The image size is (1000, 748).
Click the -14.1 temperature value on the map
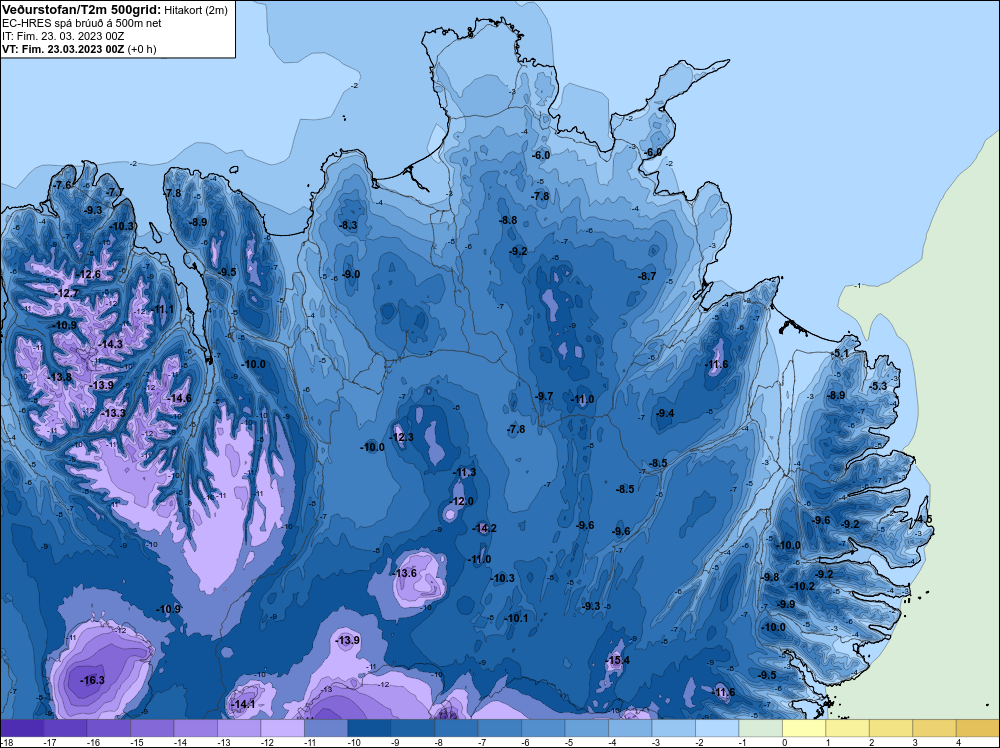(243, 705)
